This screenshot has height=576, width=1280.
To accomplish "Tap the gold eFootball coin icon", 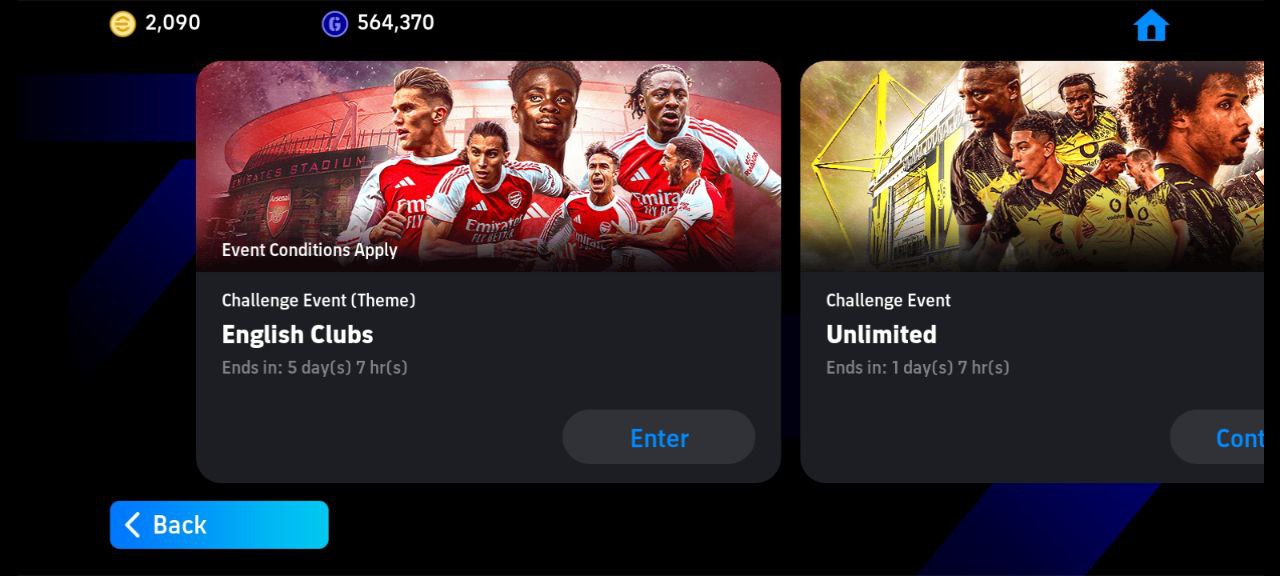I will pyautogui.click(x=122, y=24).
